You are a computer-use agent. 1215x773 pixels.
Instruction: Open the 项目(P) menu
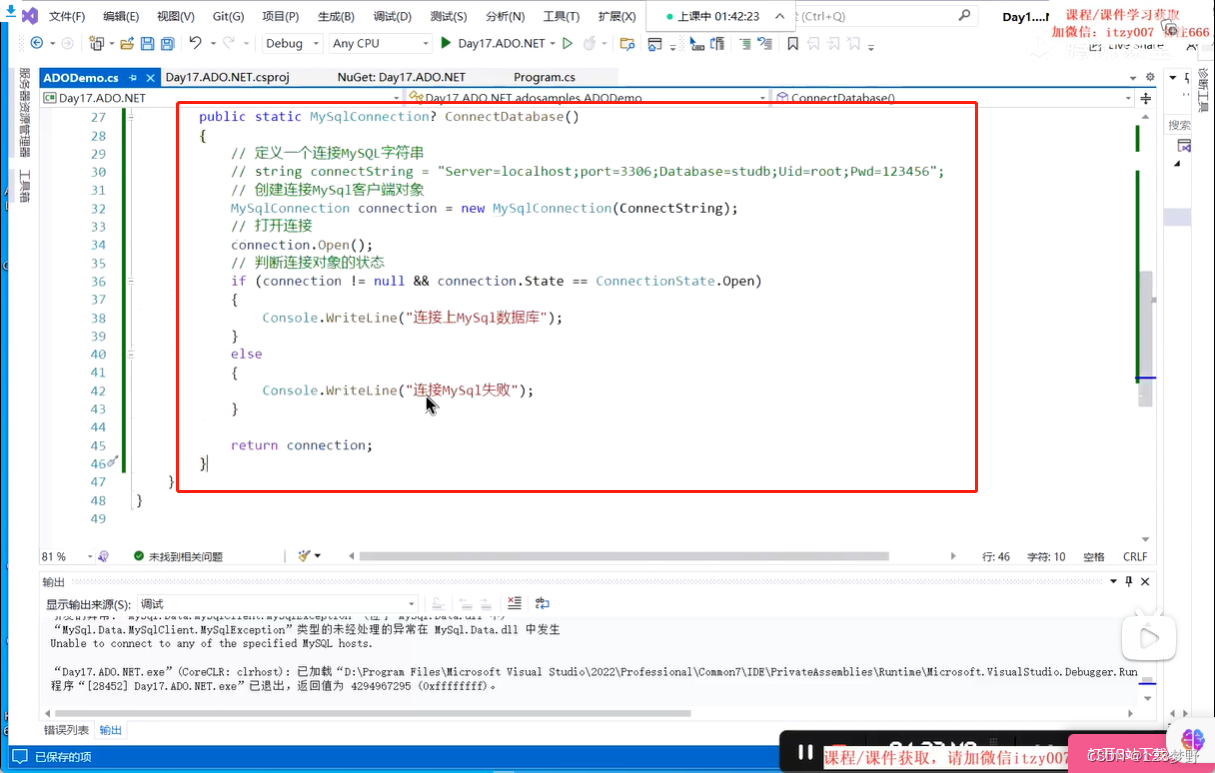(280, 16)
